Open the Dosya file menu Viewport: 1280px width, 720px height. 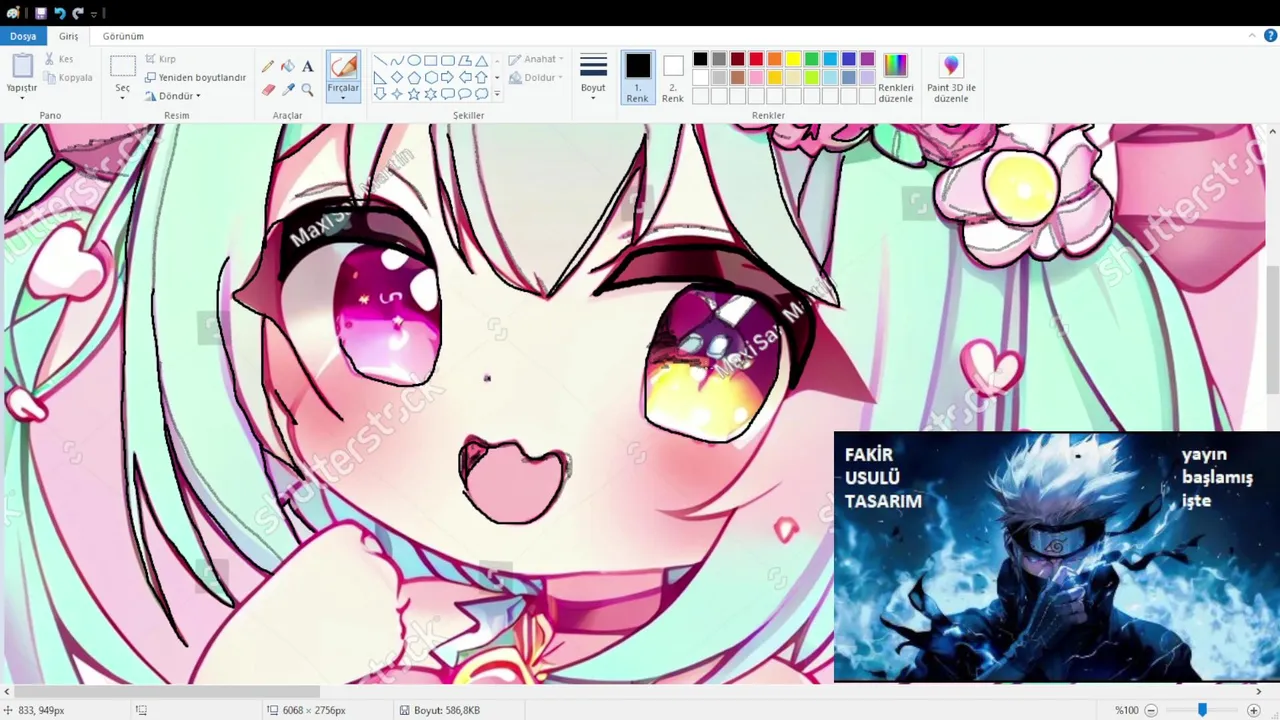coord(23,36)
